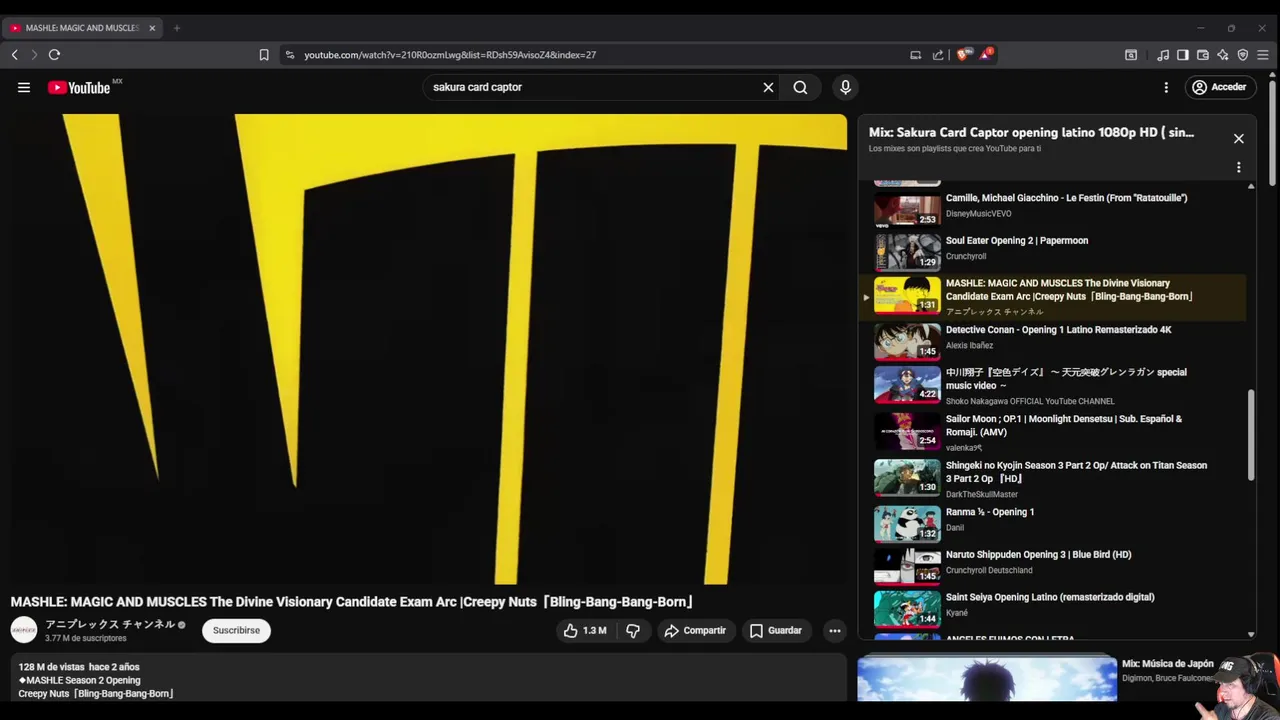
Task: Open the channel avatar next to アニプレックス チャンネル
Action: click(24, 630)
